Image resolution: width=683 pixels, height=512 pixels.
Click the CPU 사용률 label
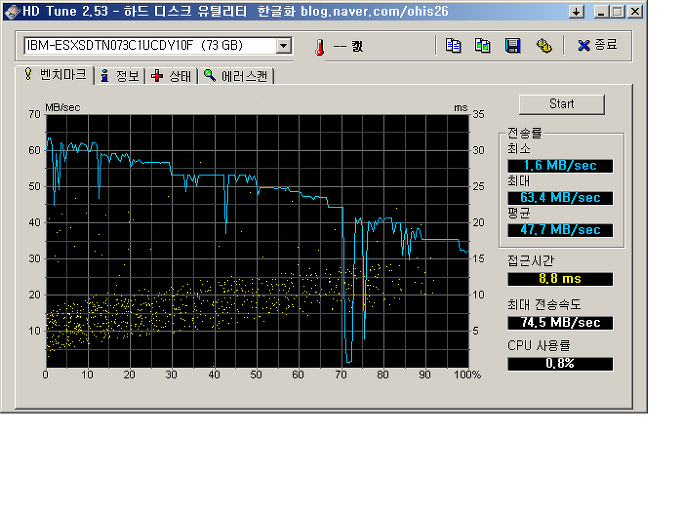point(539,346)
